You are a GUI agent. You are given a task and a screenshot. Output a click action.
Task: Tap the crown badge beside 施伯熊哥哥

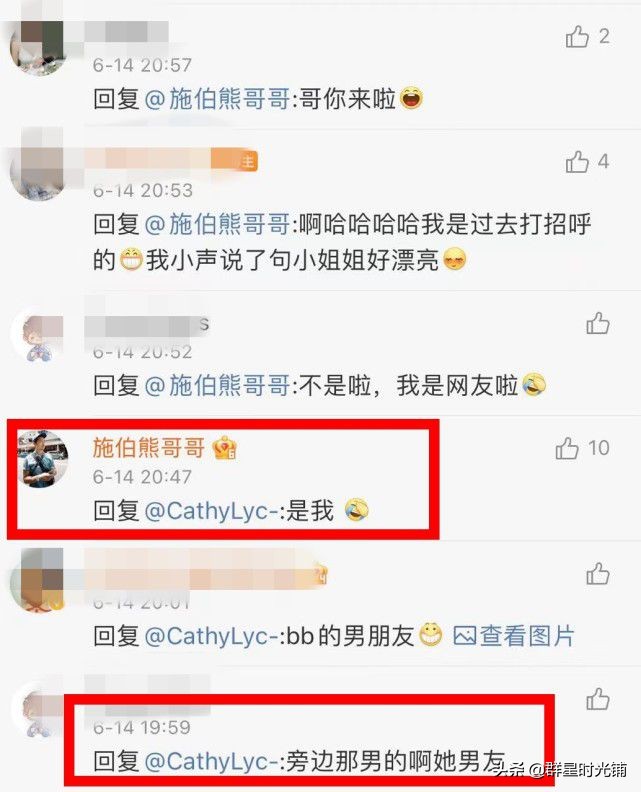[225, 448]
